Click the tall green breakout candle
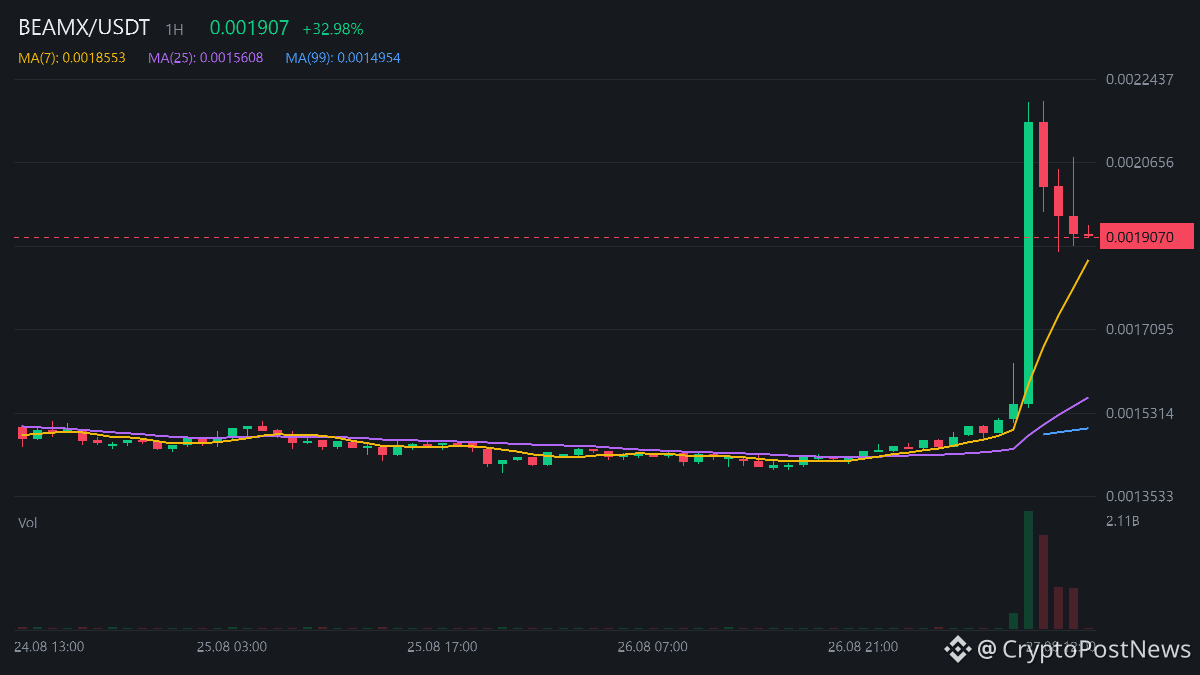This screenshot has height=675, width=1200. (x=1028, y=262)
